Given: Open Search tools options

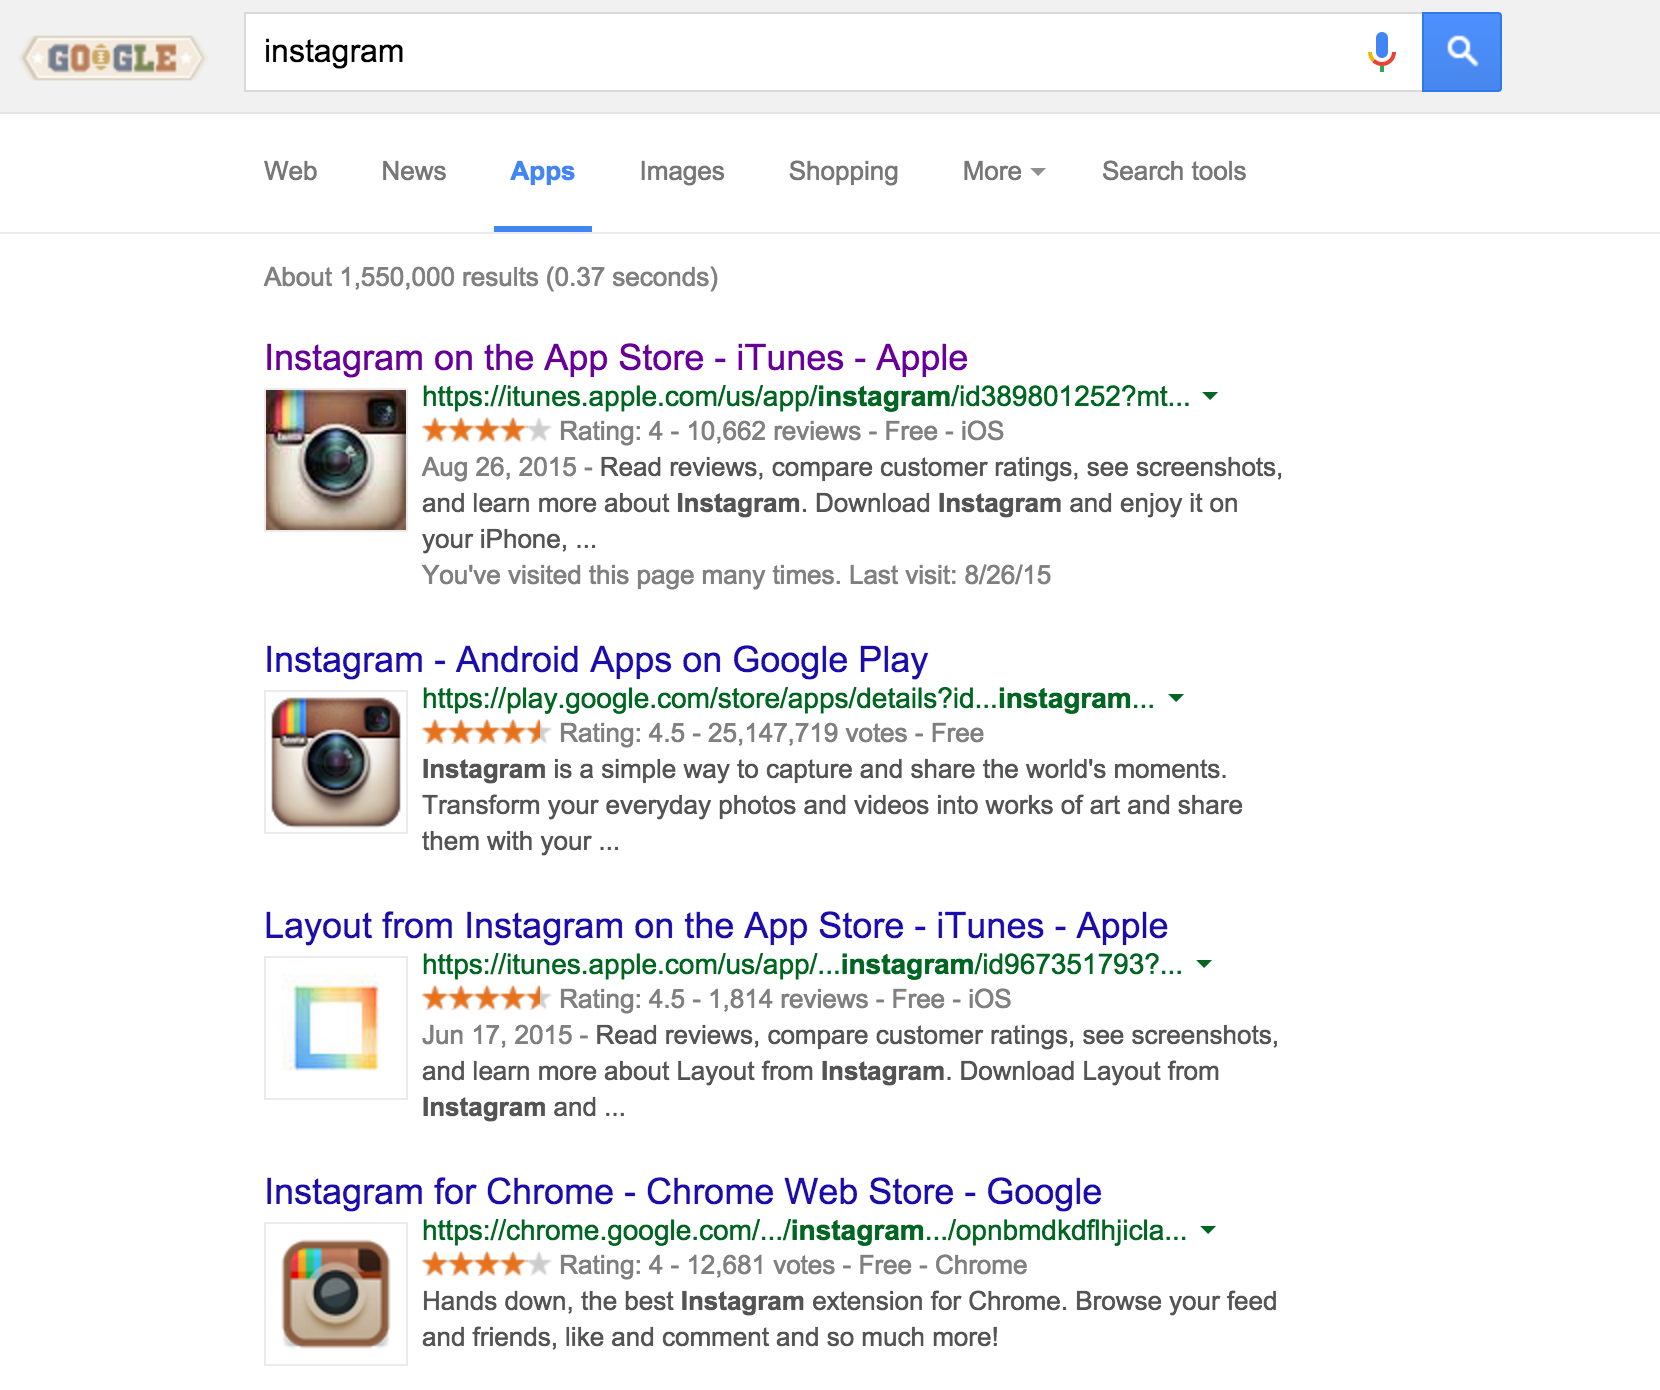Looking at the screenshot, I should (x=1174, y=171).
